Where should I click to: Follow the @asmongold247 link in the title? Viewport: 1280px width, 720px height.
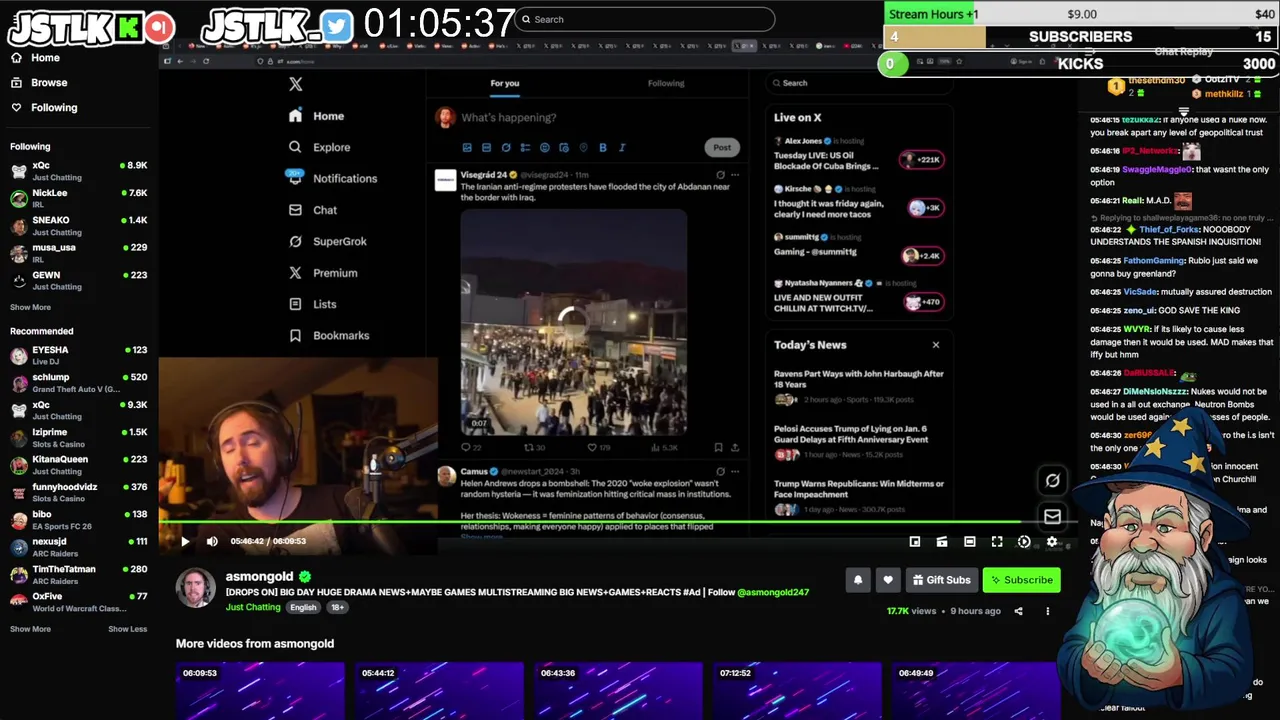773,592
